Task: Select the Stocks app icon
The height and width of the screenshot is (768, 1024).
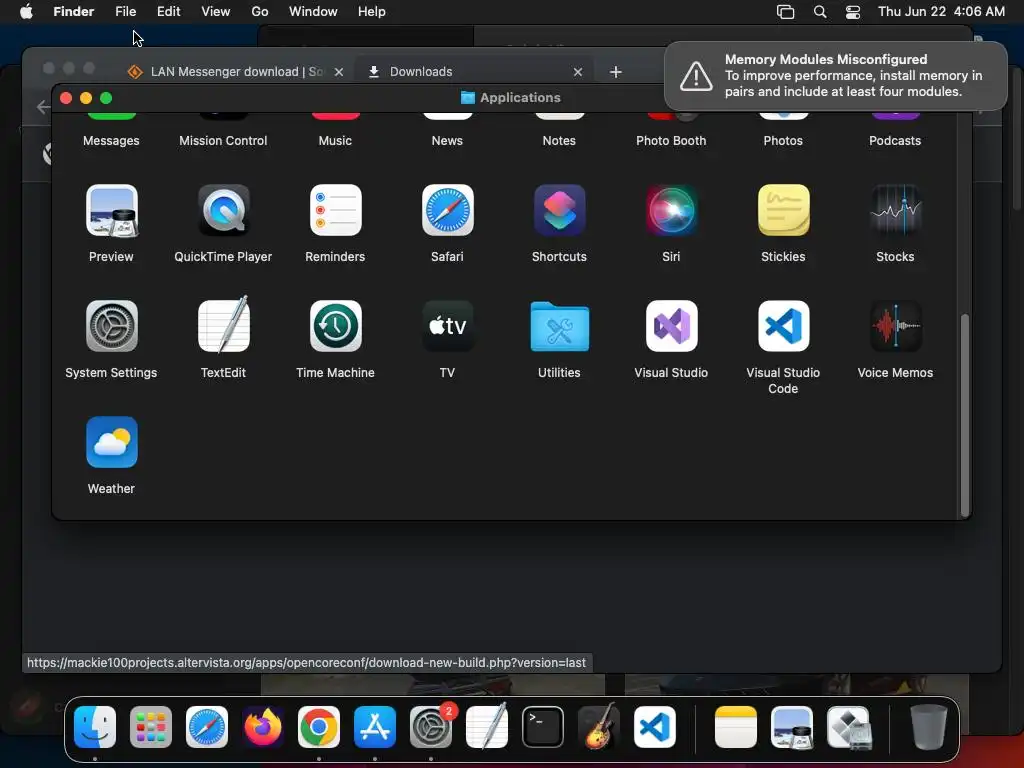Action: click(895, 210)
